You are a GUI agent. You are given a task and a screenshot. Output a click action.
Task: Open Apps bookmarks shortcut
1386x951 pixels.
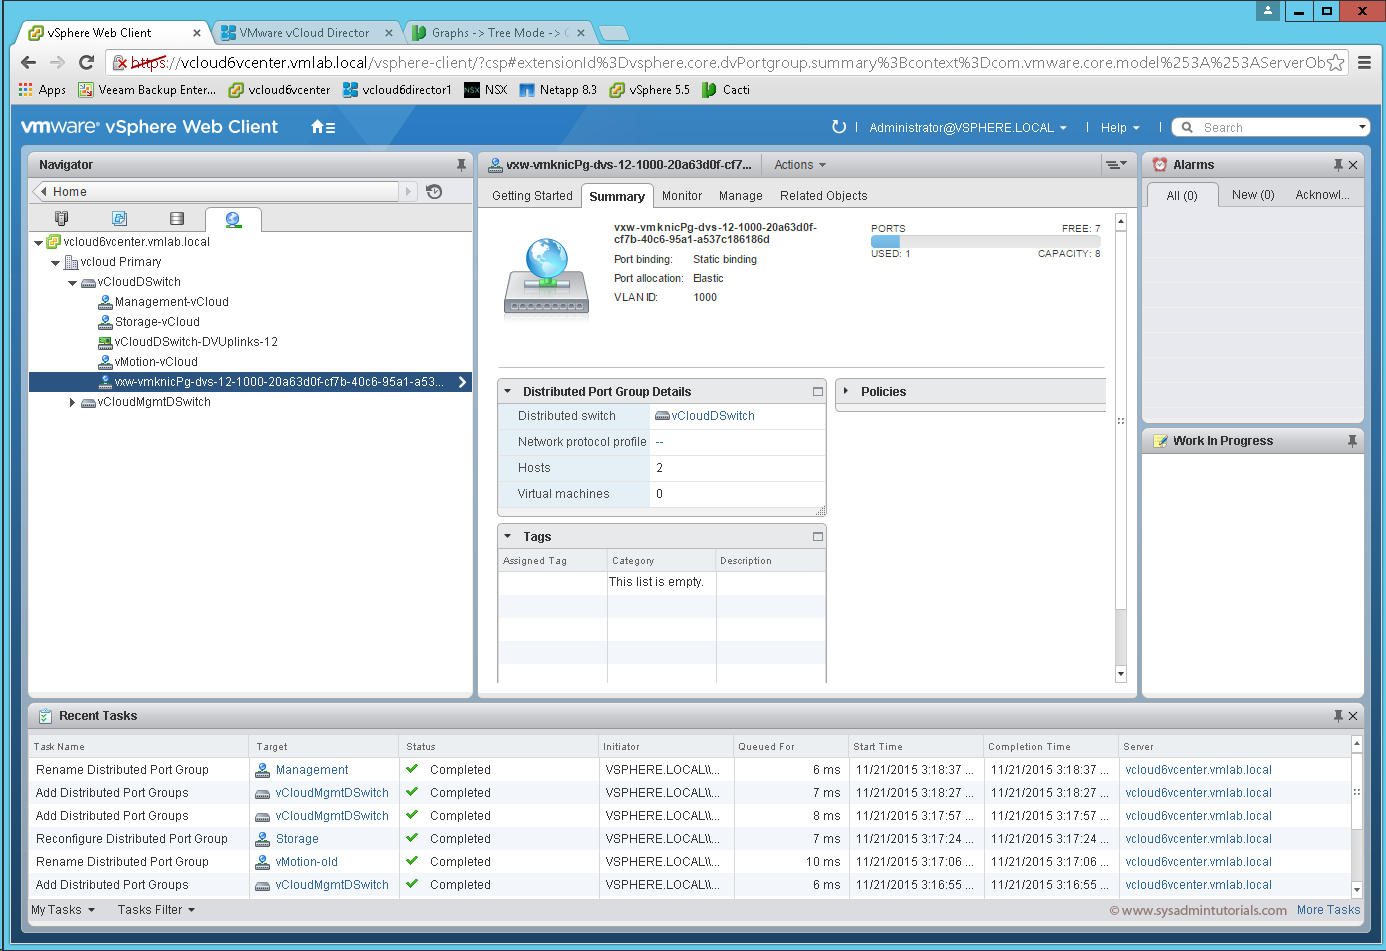(x=42, y=90)
